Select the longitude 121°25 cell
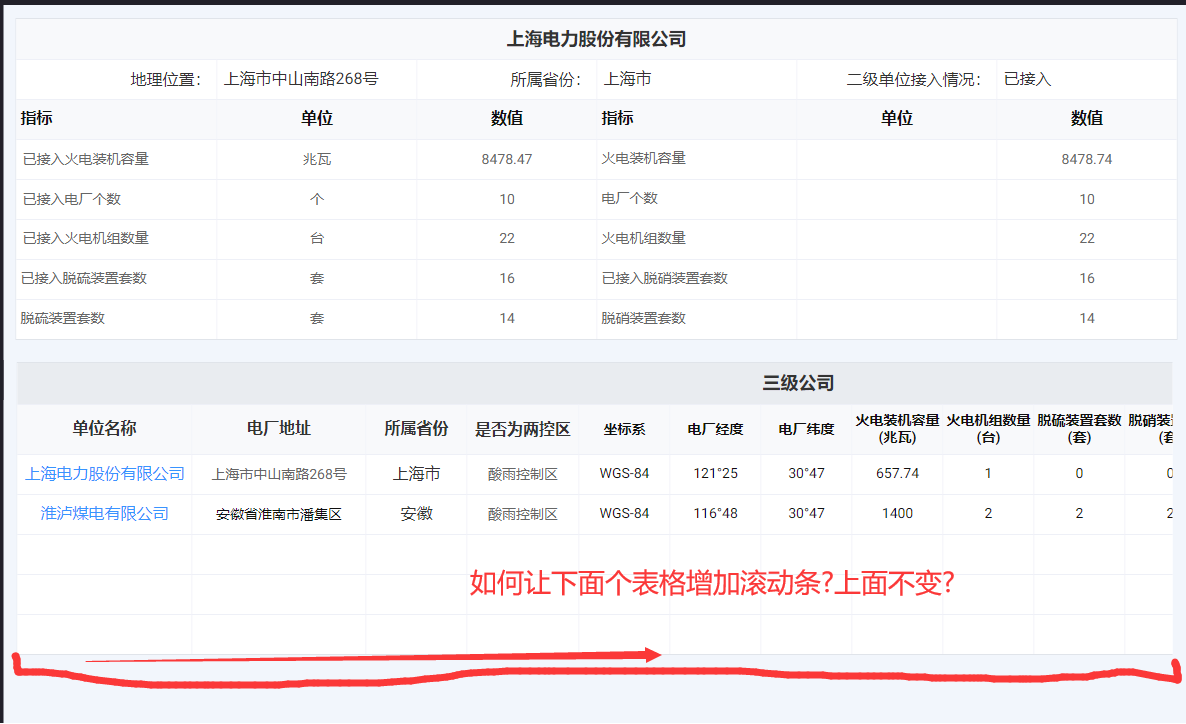The image size is (1186, 724). coord(716,474)
